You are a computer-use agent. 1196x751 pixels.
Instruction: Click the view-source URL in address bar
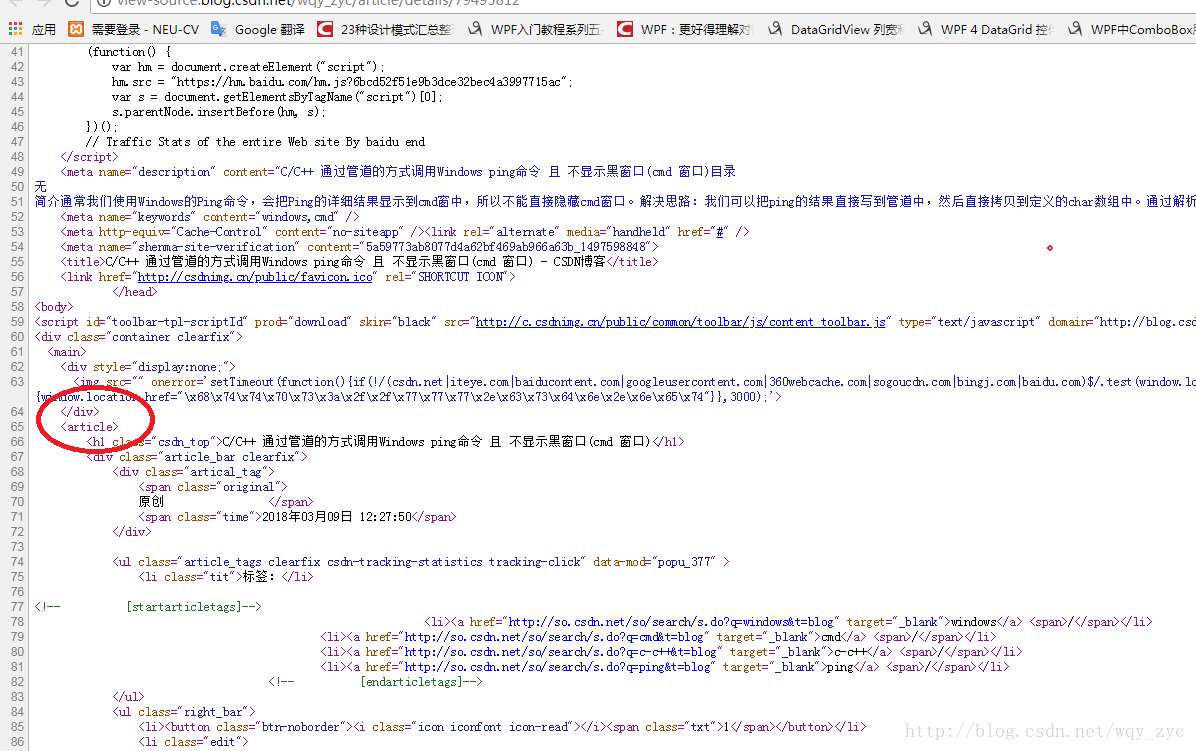pyautogui.click(x=318, y=3)
